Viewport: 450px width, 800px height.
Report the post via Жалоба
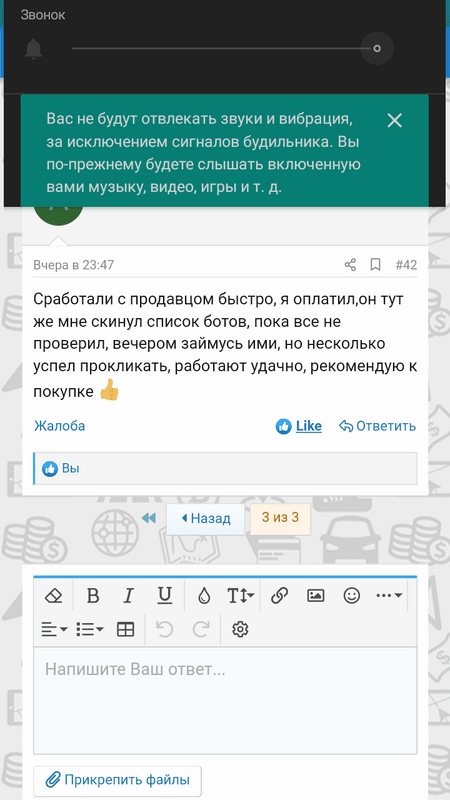pyautogui.click(x=60, y=426)
